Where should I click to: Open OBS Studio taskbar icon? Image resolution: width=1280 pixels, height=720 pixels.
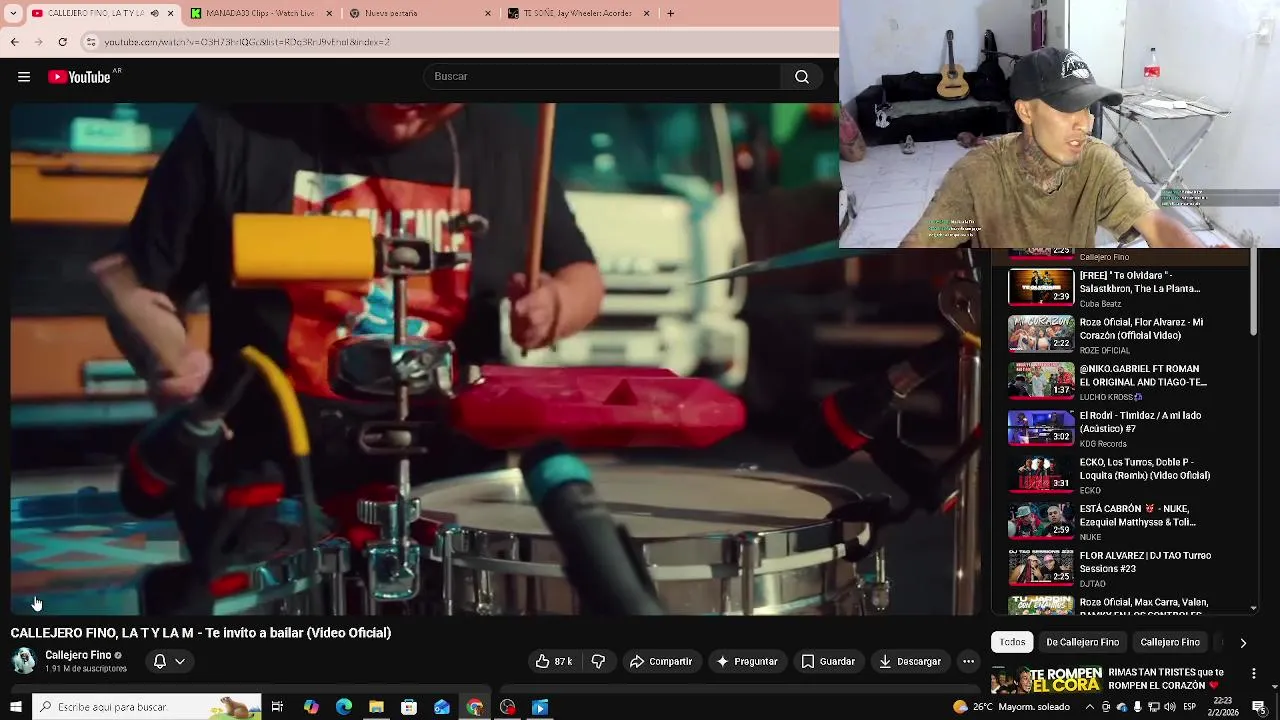pos(507,707)
